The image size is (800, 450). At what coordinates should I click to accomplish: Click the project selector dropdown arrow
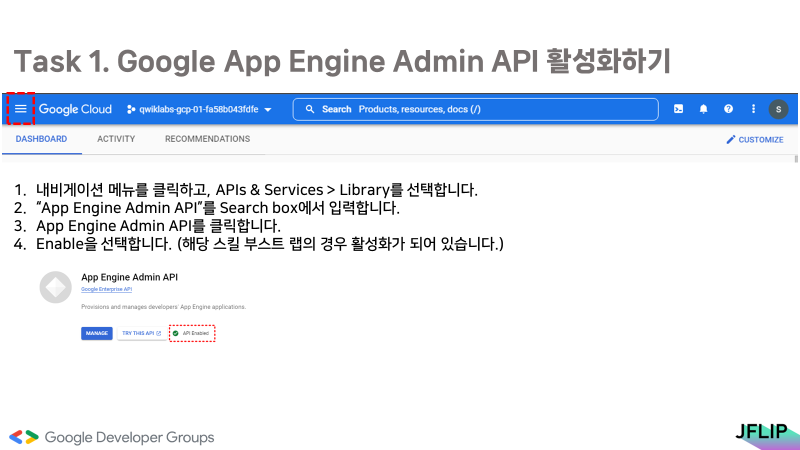(268, 110)
